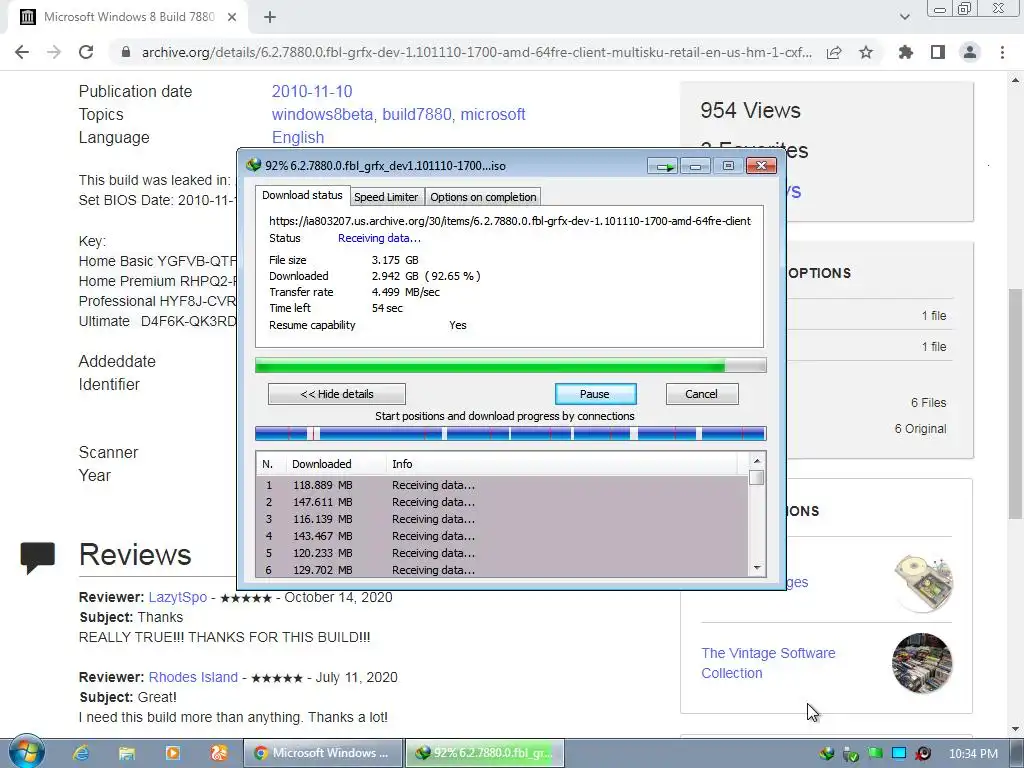Switch to the Download status tab
This screenshot has width=1024, height=768.
pyautogui.click(x=302, y=195)
